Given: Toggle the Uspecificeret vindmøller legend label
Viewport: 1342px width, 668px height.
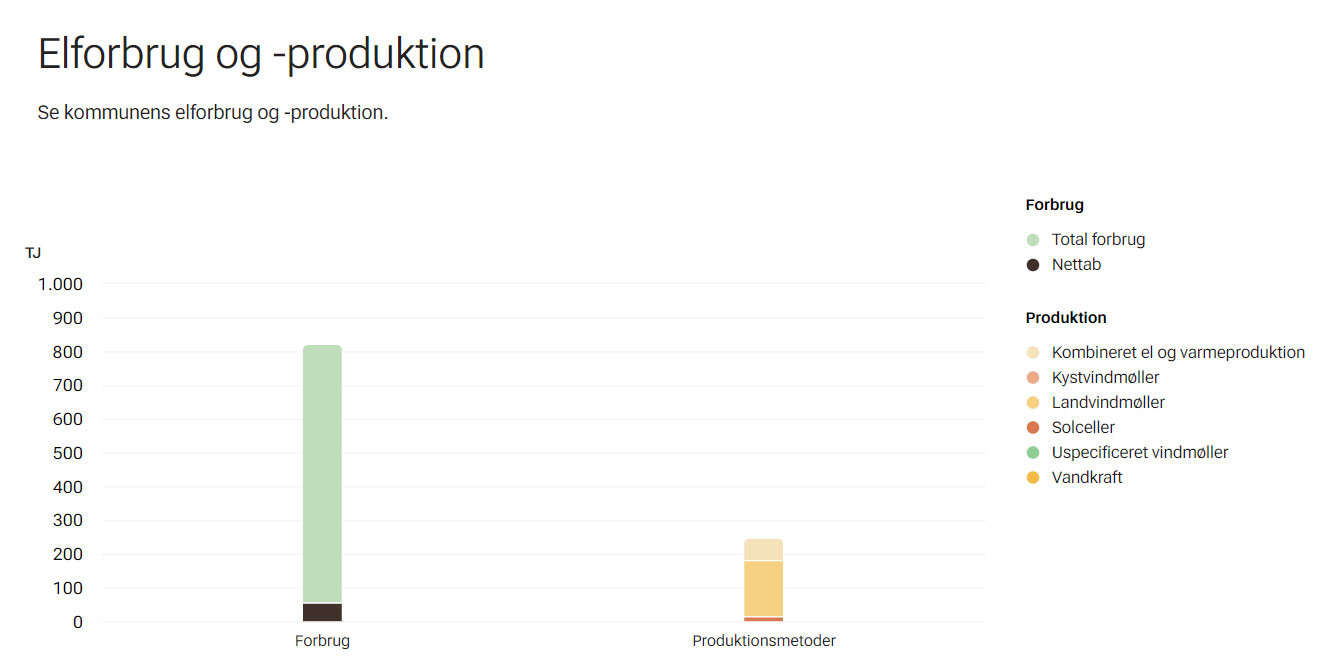Looking at the screenshot, I should click(x=1140, y=453).
